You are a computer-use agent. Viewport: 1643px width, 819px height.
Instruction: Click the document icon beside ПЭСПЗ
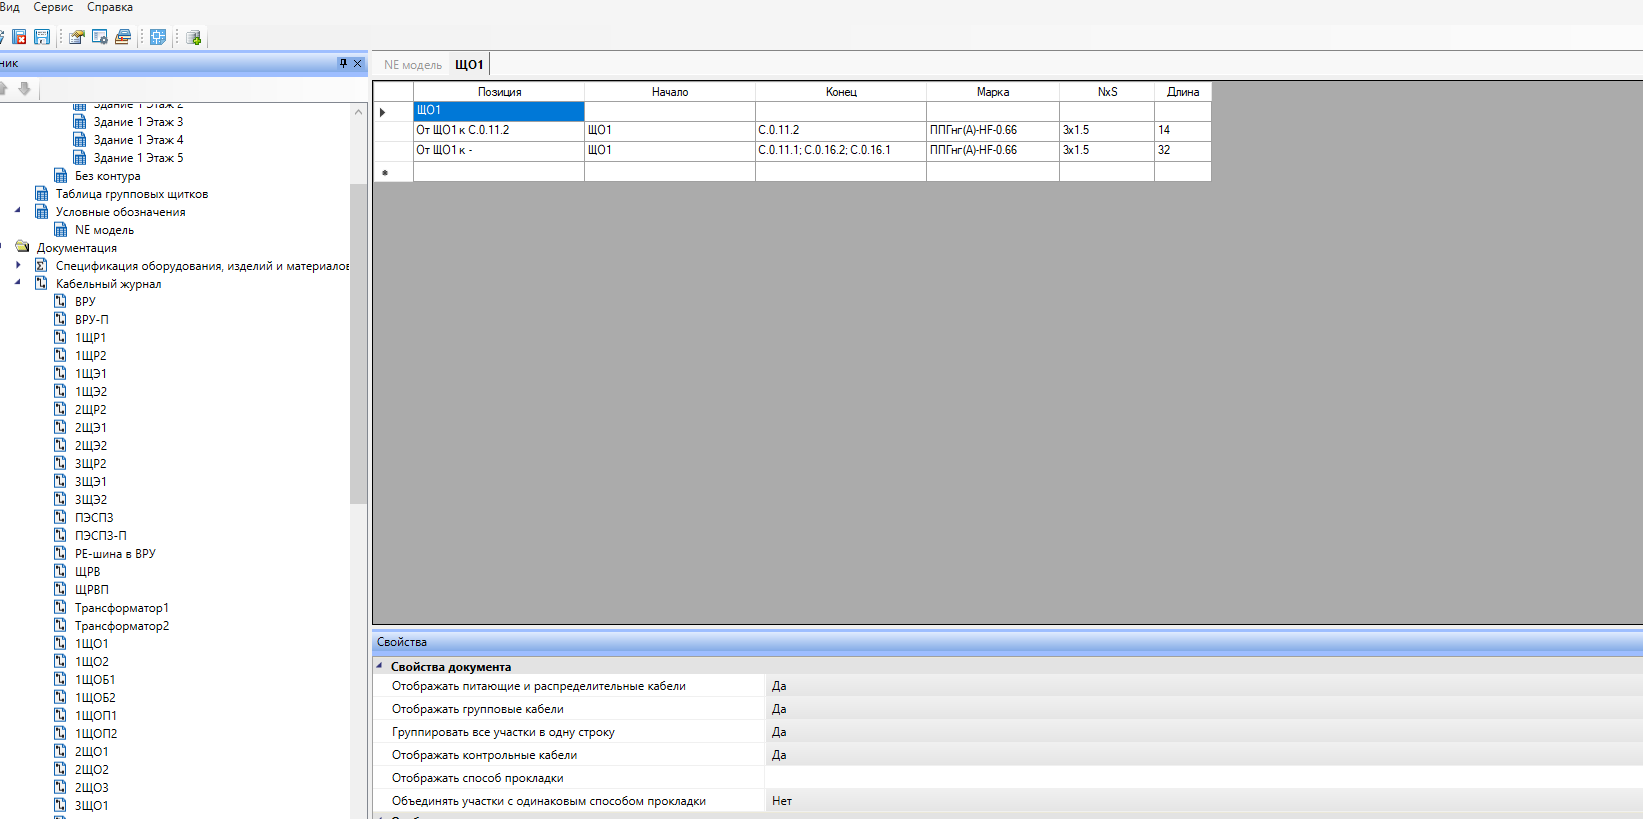pos(60,517)
